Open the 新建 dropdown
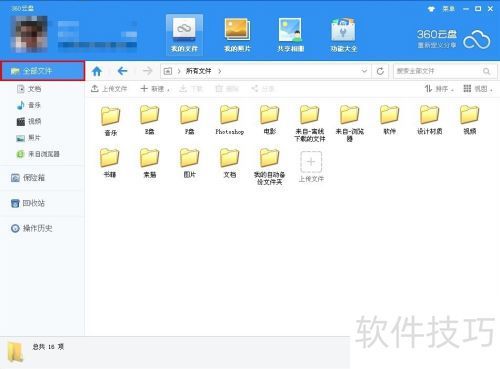The width and height of the screenshot is (500, 369). [155, 89]
